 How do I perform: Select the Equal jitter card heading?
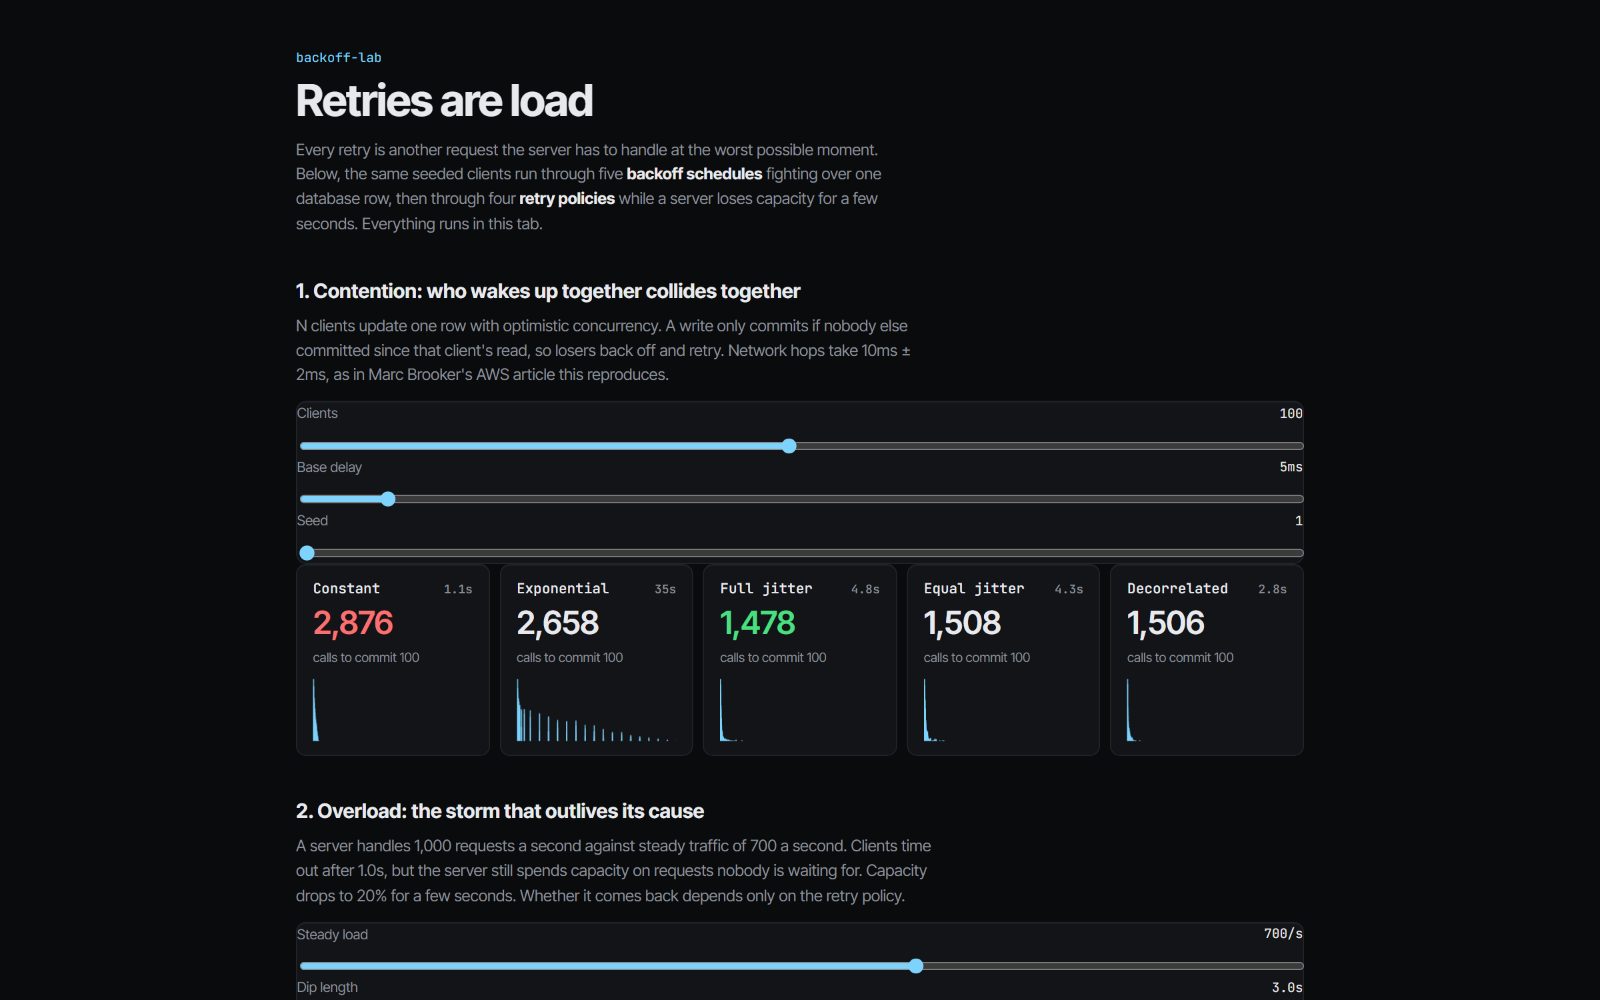pyautogui.click(x=974, y=589)
